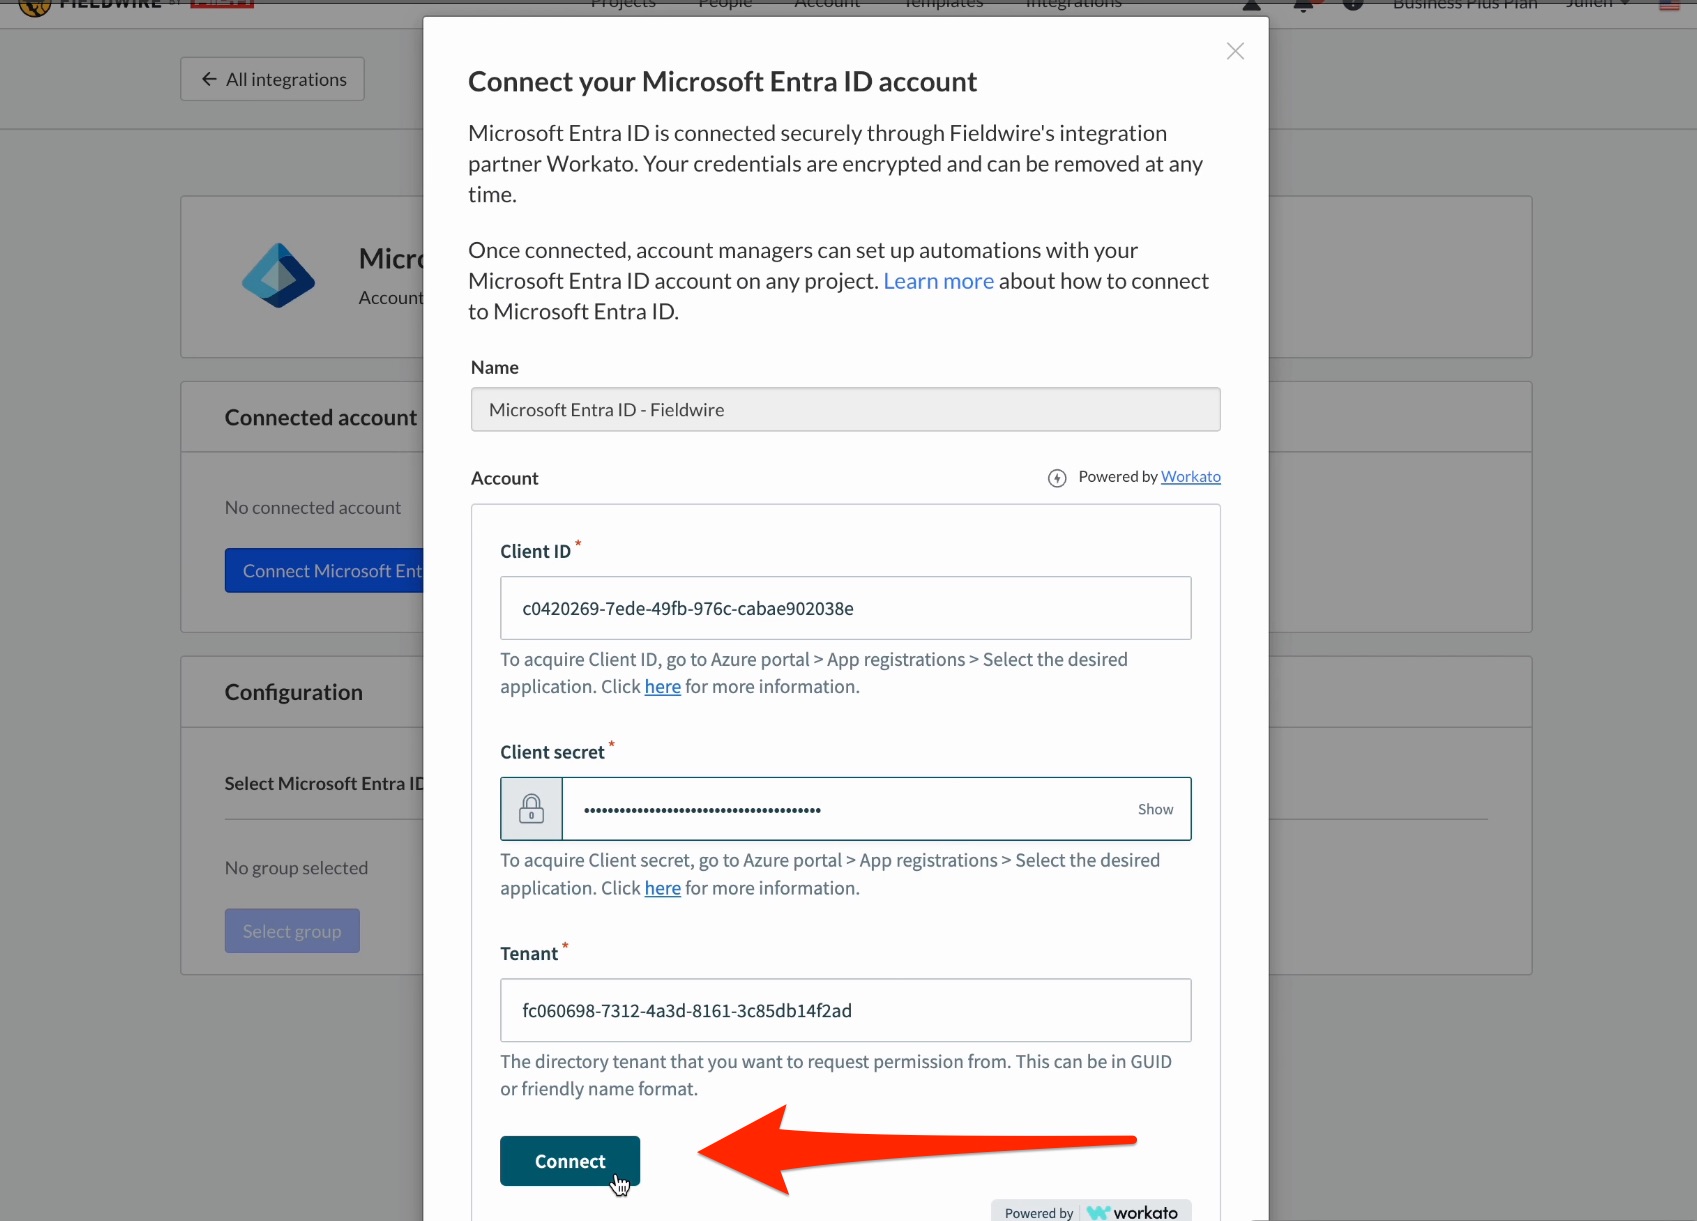Open 'here' link under Client secret help
This screenshot has width=1697, height=1221.
pos(662,888)
